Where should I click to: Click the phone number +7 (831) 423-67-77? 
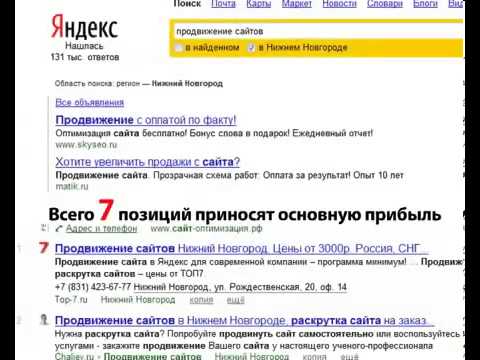(93, 287)
